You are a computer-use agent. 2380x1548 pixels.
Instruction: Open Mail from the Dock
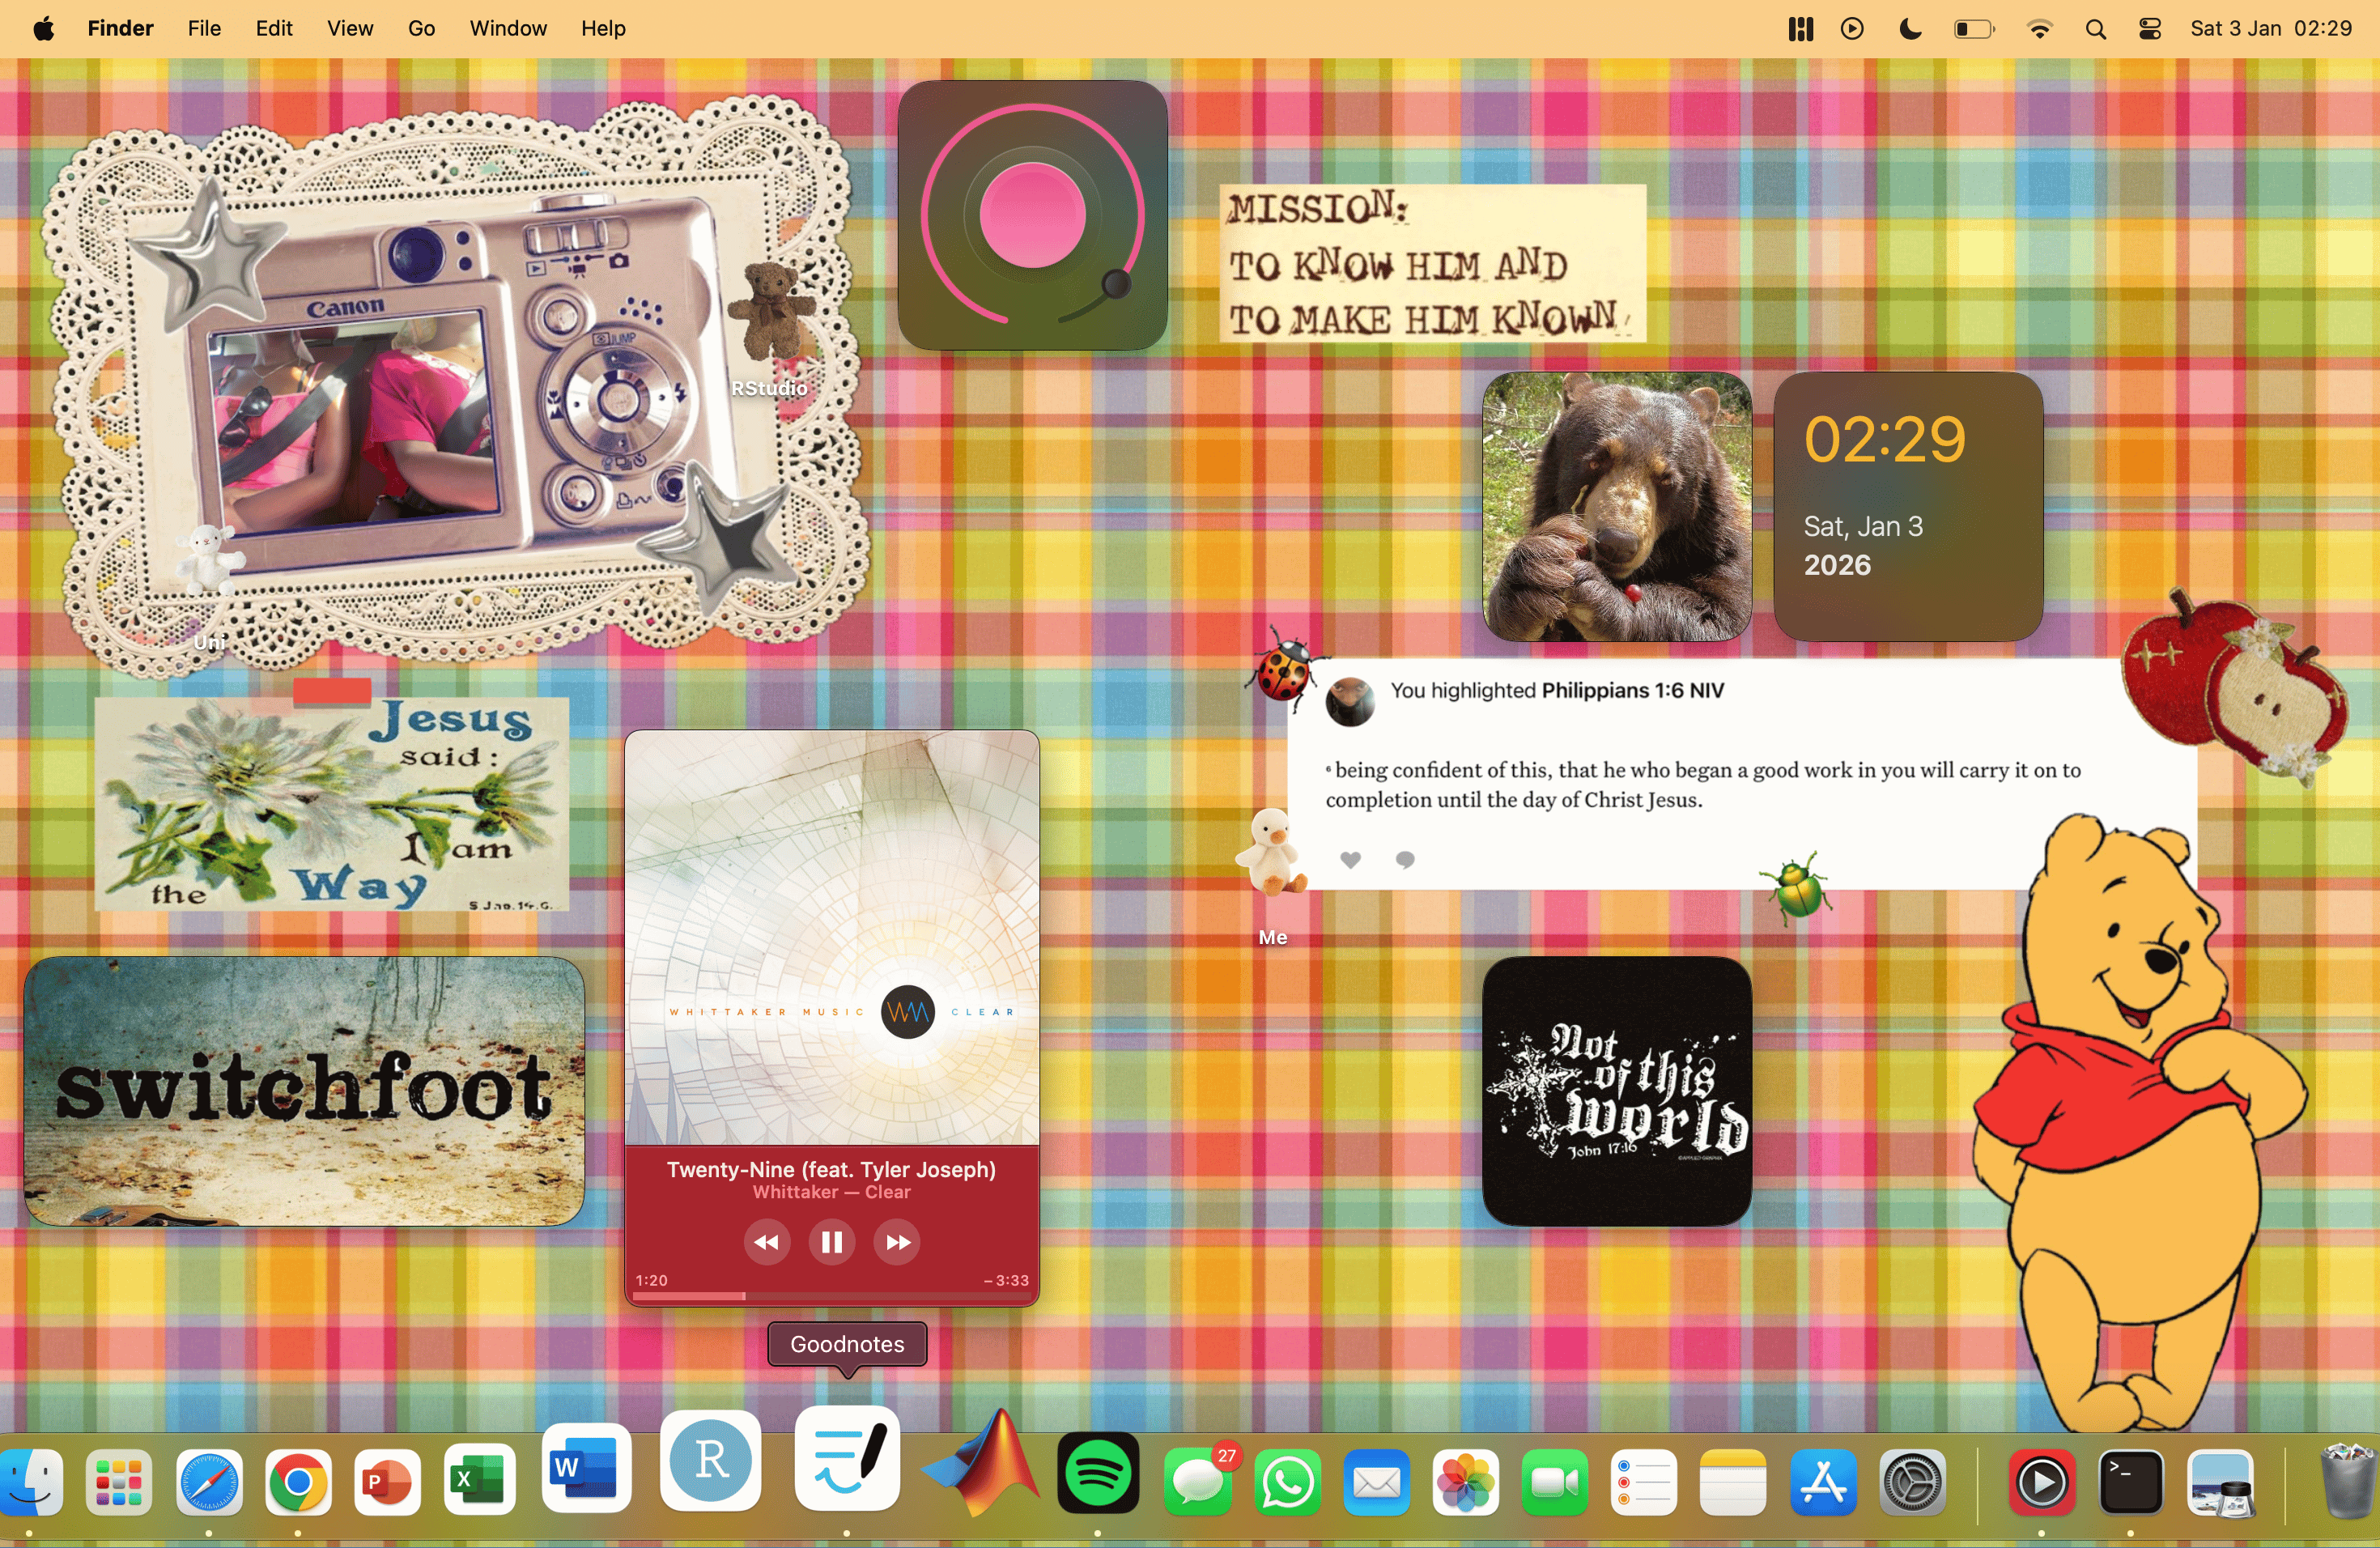tap(1376, 1481)
